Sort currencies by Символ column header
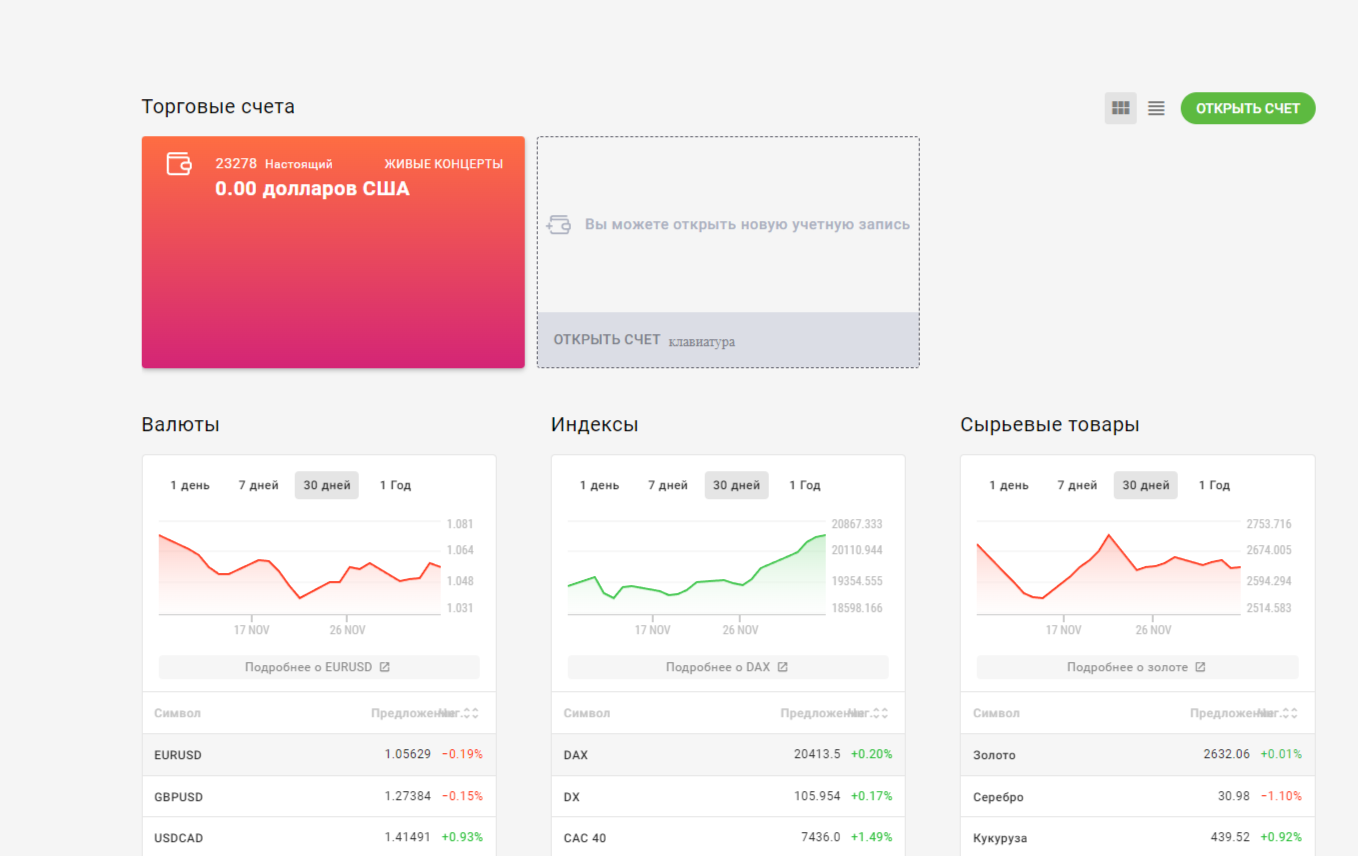1358x856 pixels. [x=177, y=713]
